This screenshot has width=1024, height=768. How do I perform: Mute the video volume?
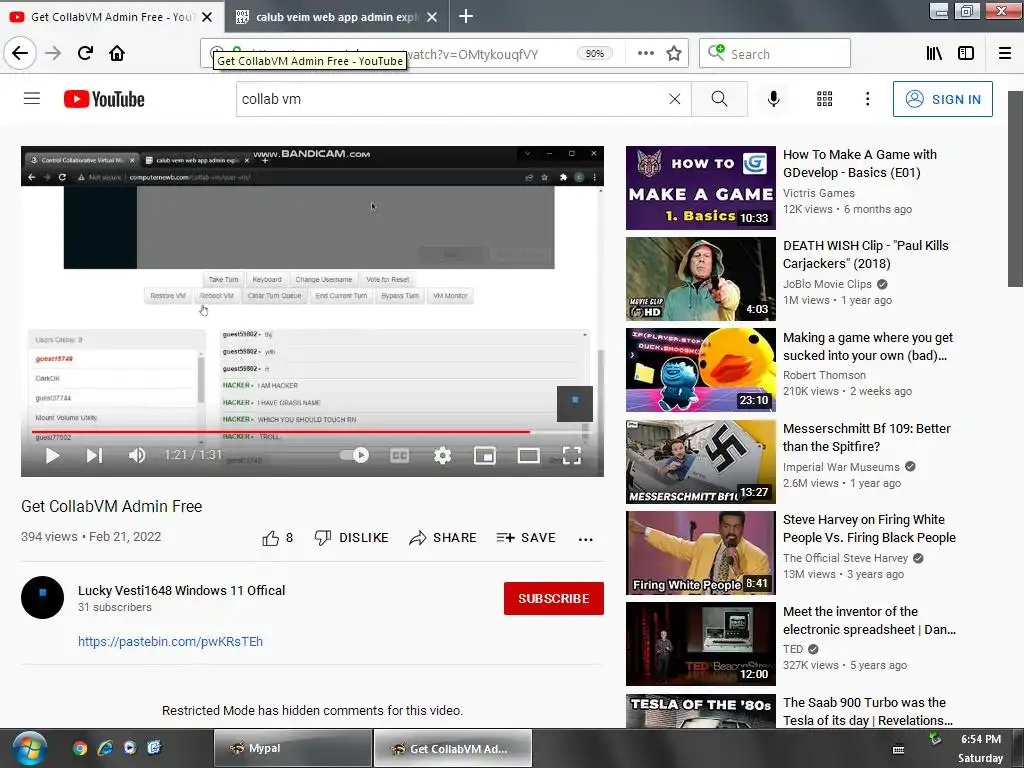tap(136, 455)
